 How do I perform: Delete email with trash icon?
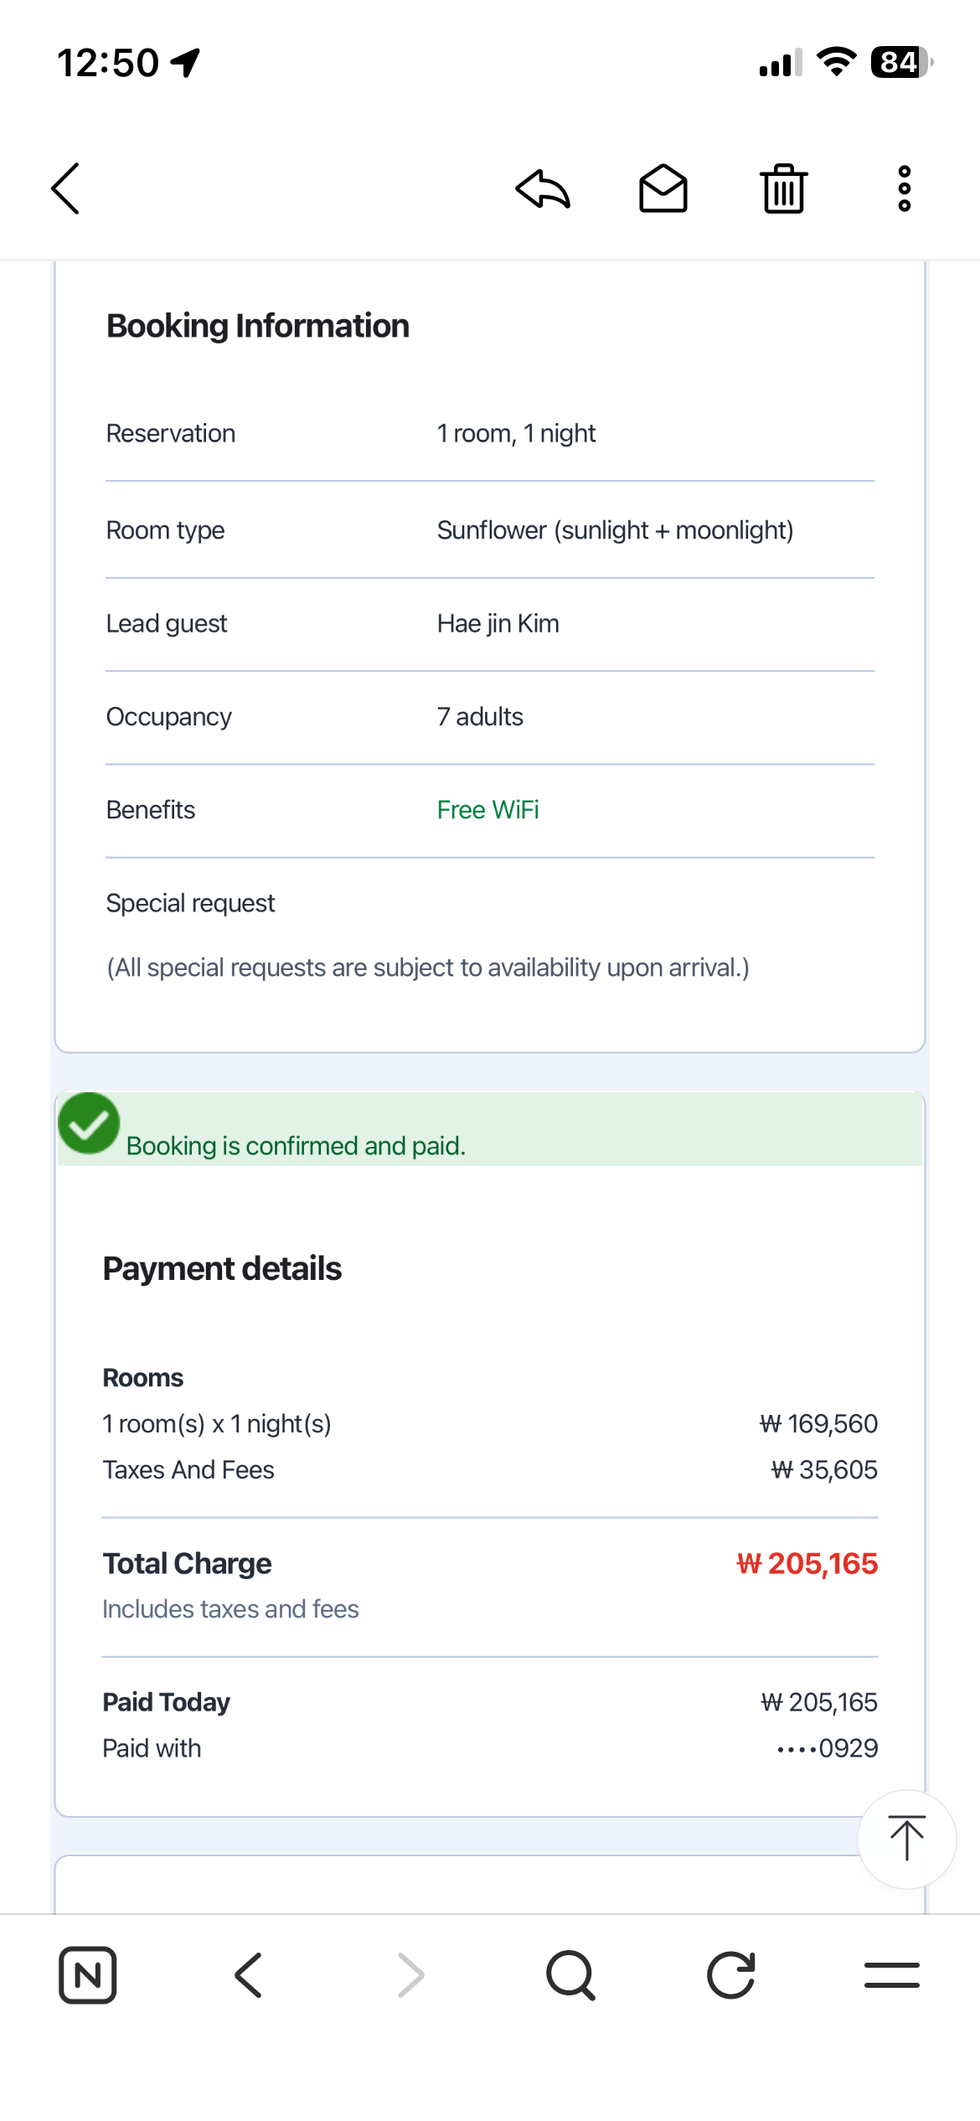[x=783, y=188]
